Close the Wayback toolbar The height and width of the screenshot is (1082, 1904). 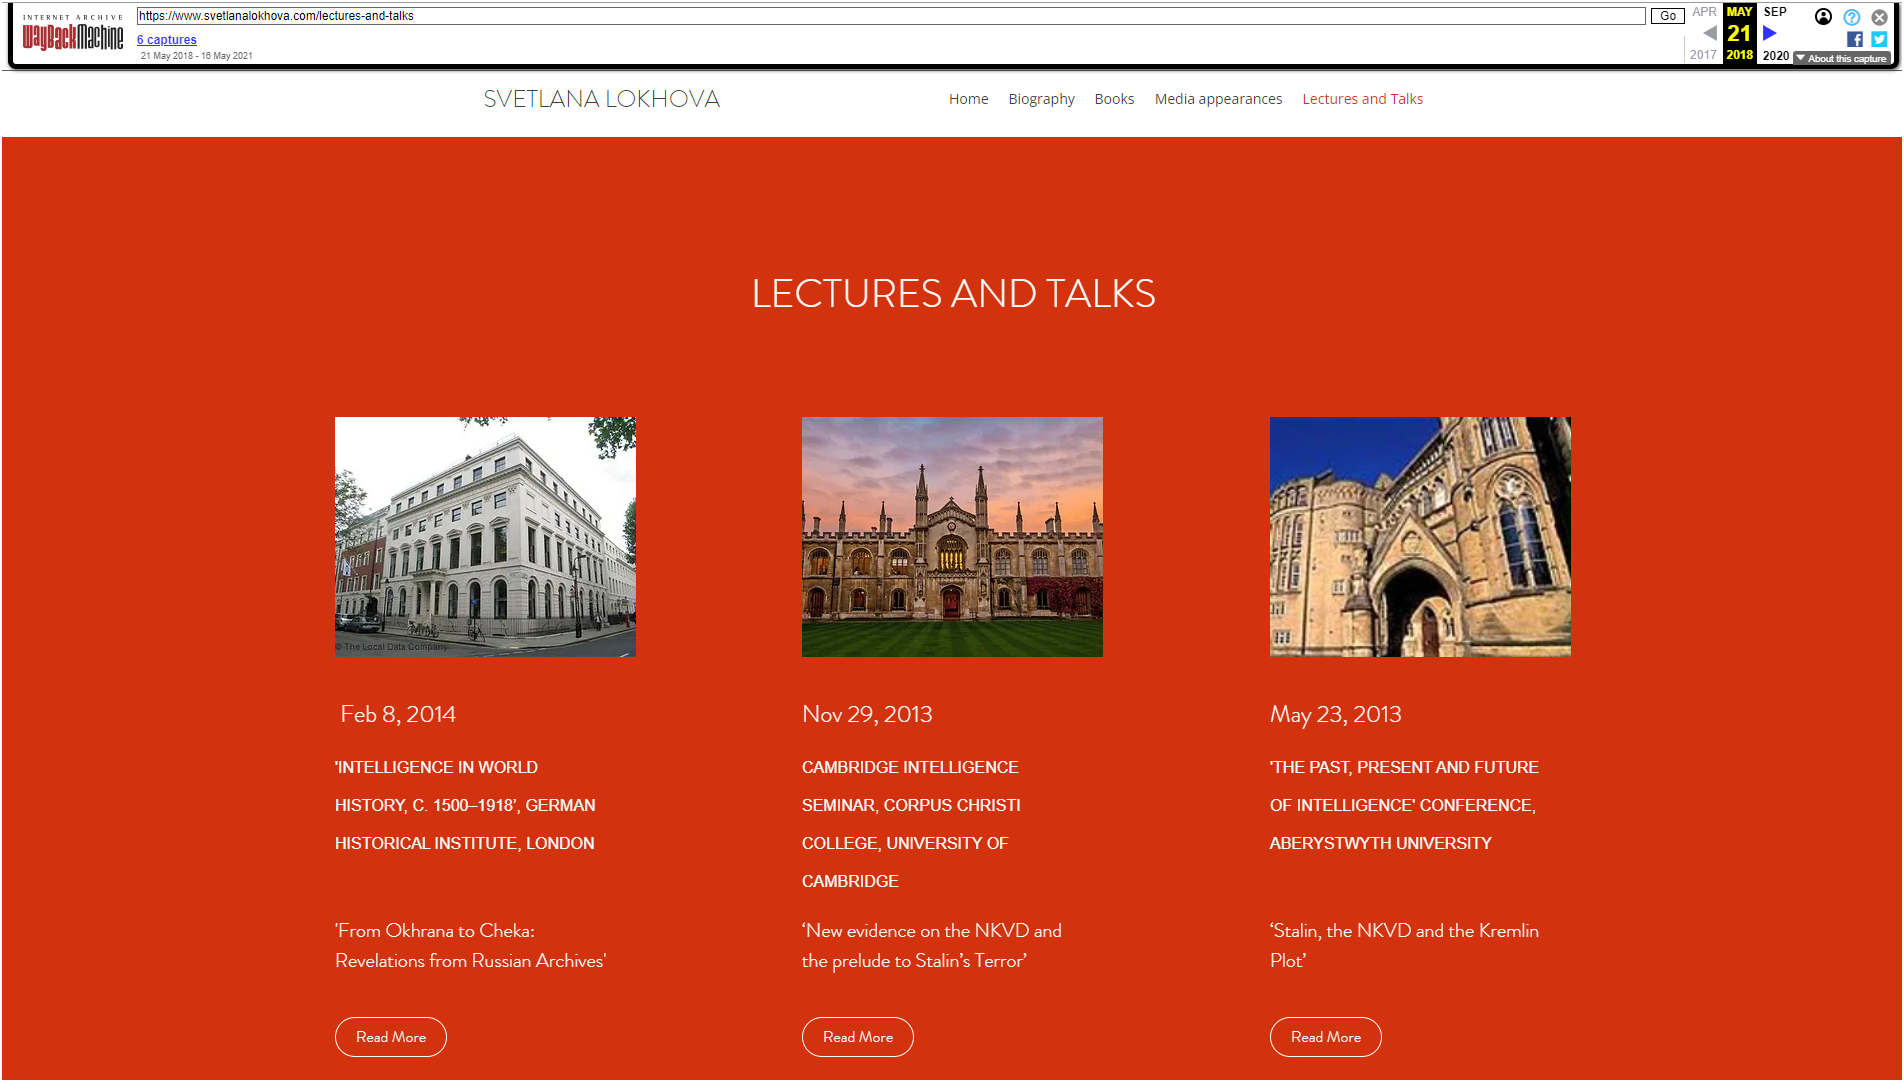(1879, 16)
